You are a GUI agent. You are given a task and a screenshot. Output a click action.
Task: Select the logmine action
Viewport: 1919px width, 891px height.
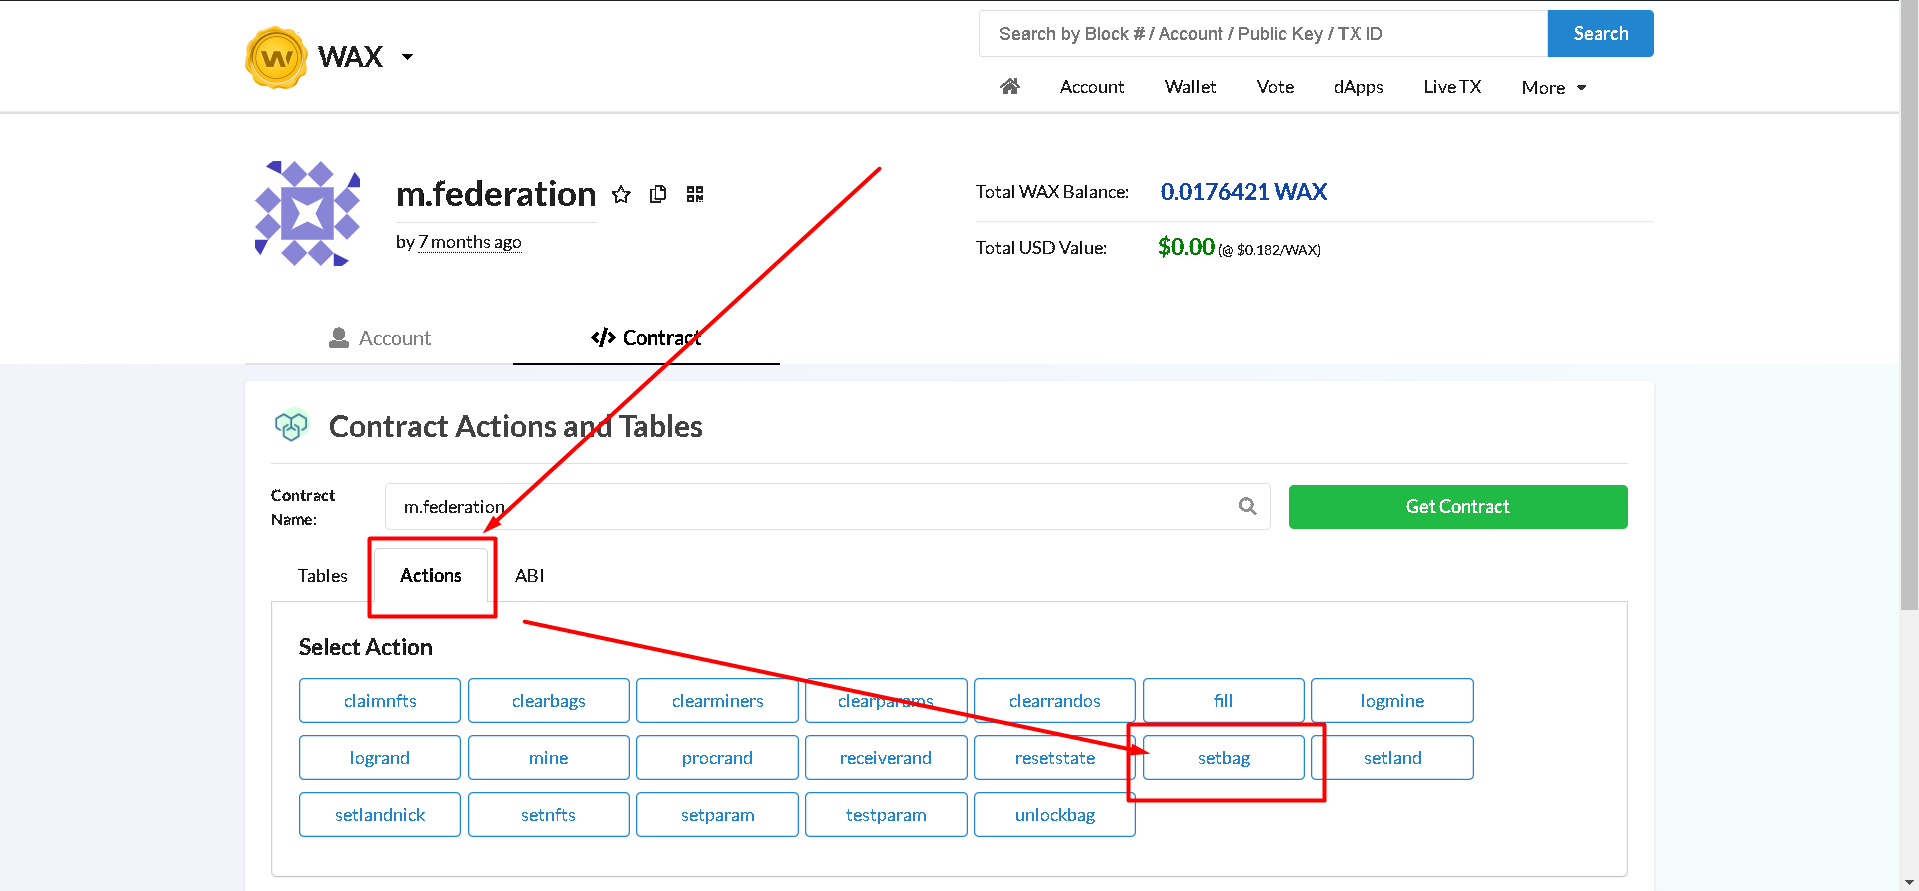(1392, 701)
